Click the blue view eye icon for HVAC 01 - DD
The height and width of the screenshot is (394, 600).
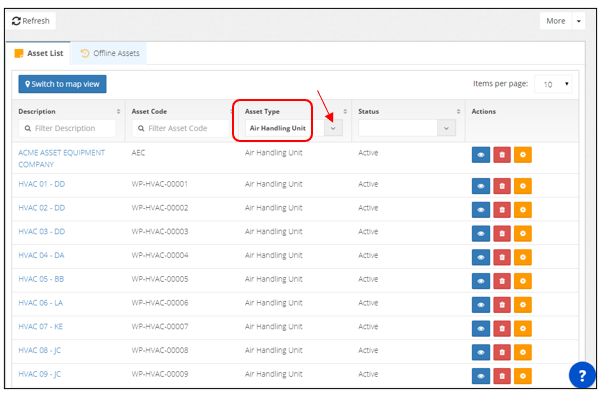(481, 186)
